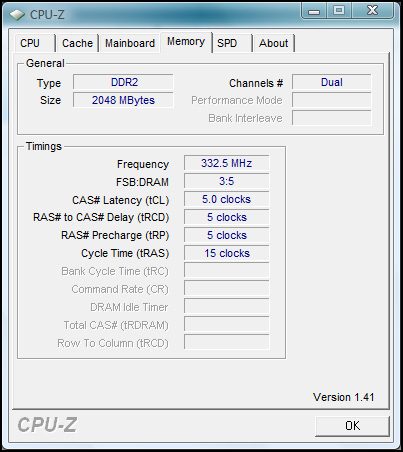Viewport: 403px width, 452px height.
Task: Click the CPU-Z logo at bottom
Action: (47, 425)
